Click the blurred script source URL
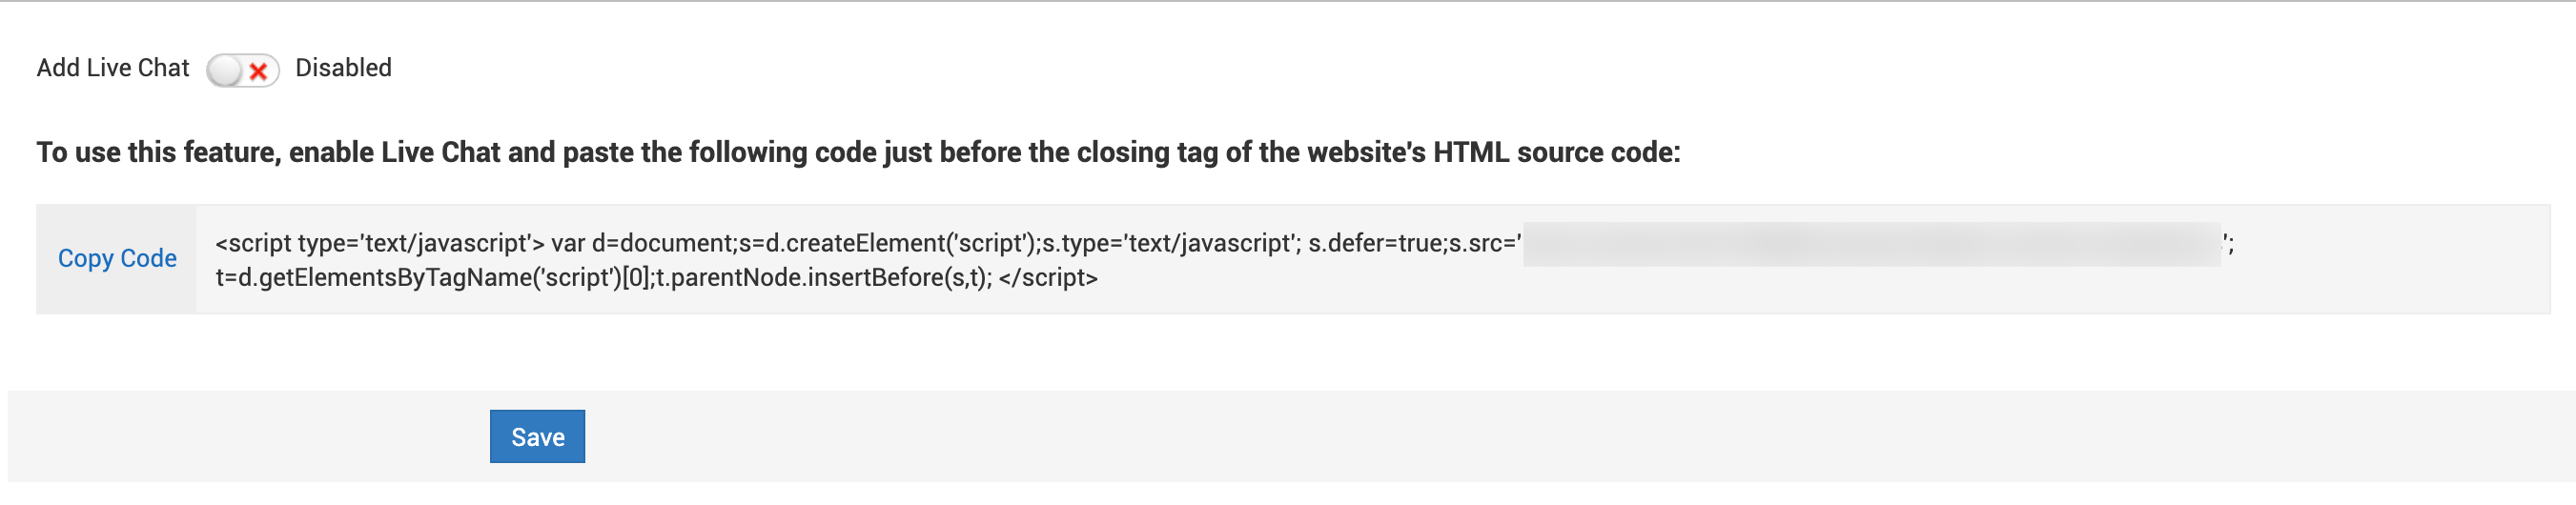 [1870, 244]
